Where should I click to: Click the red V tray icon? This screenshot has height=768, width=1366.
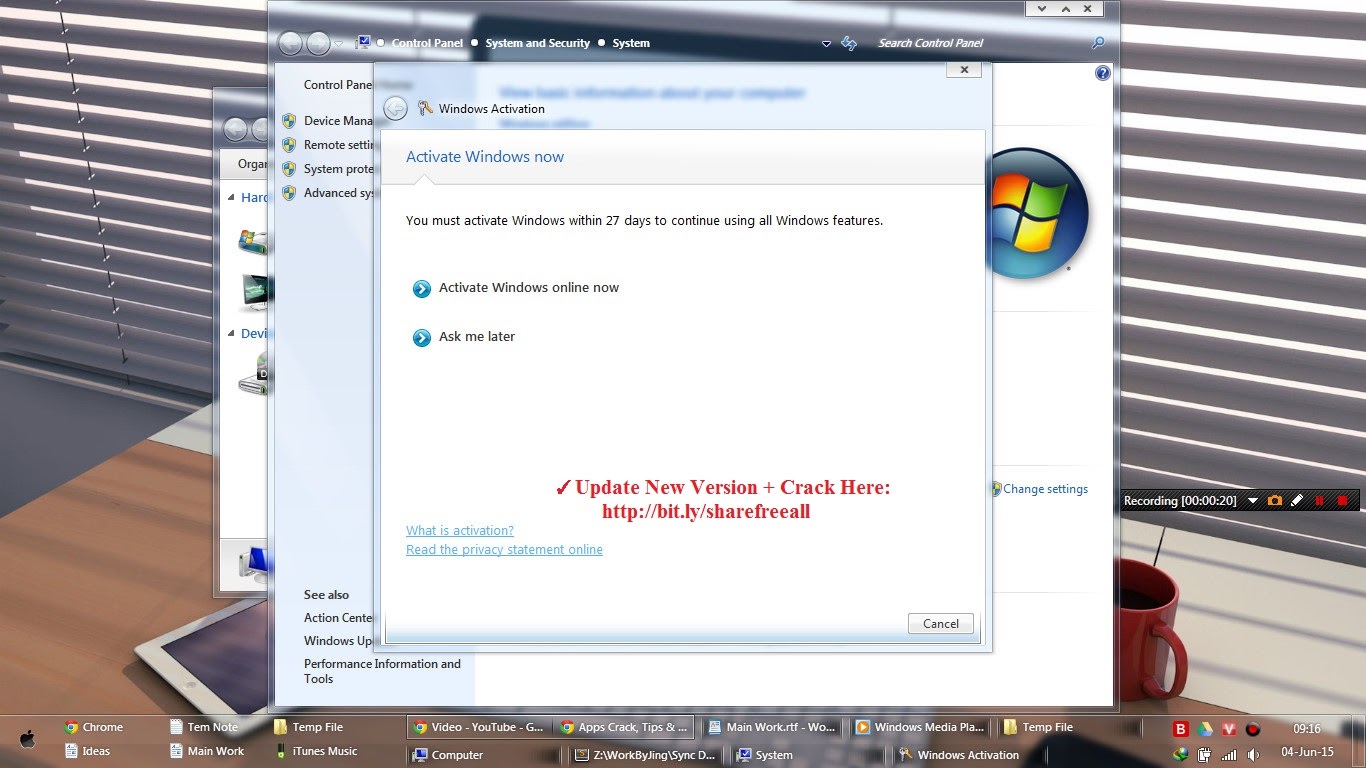coord(1229,729)
